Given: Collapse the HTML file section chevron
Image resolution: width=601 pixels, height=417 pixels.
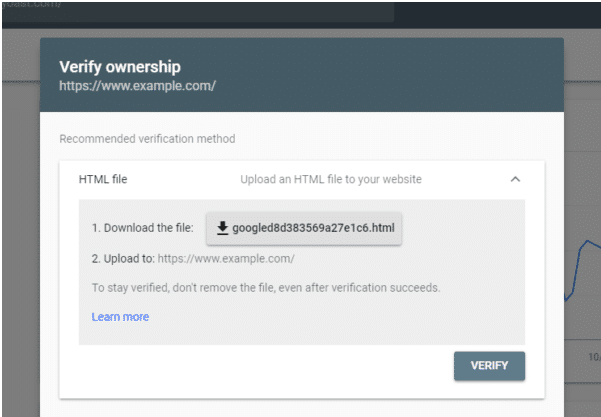Looking at the screenshot, I should (516, 179).
